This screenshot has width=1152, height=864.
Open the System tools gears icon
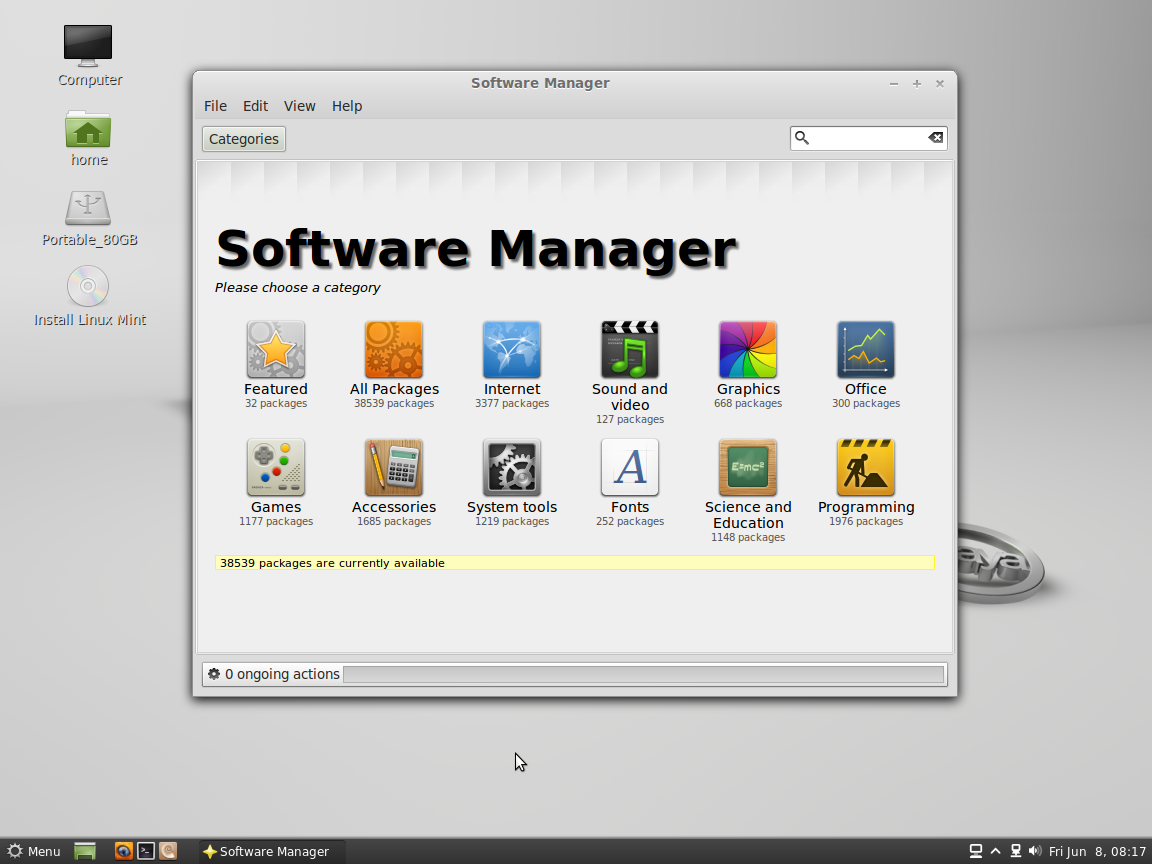(x=512, y=467)
